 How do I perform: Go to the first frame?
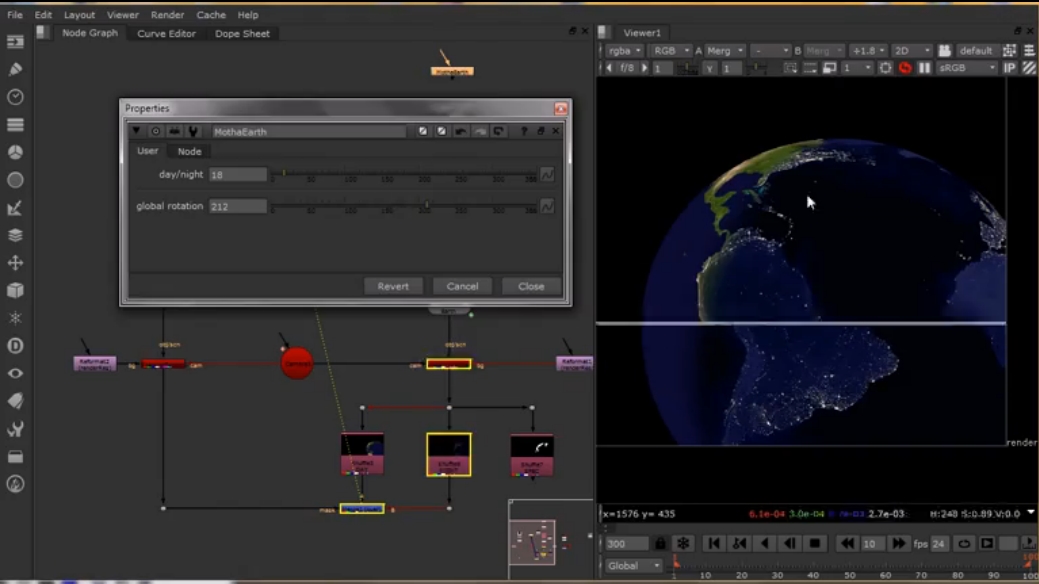(714, 544)
